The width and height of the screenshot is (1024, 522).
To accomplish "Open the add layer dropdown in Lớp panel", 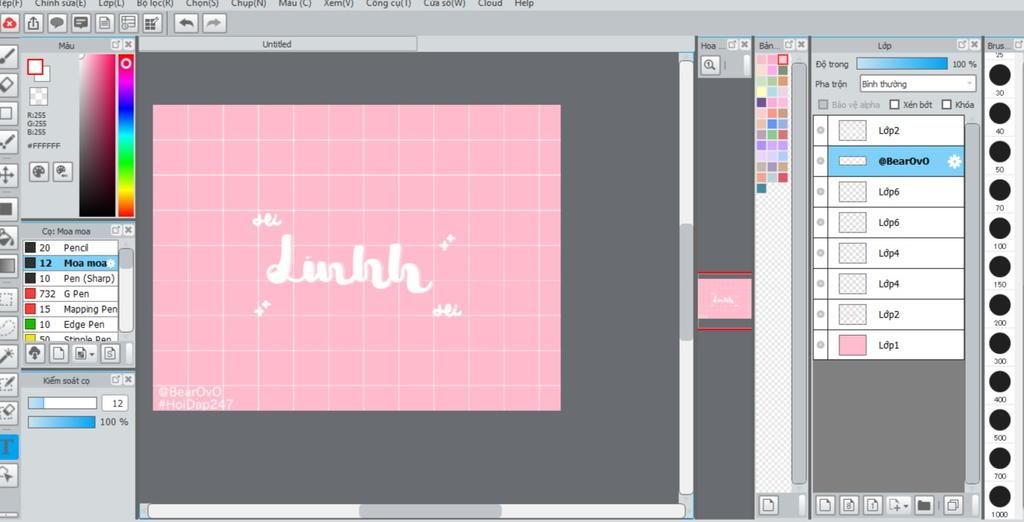I will pos(906,506).
